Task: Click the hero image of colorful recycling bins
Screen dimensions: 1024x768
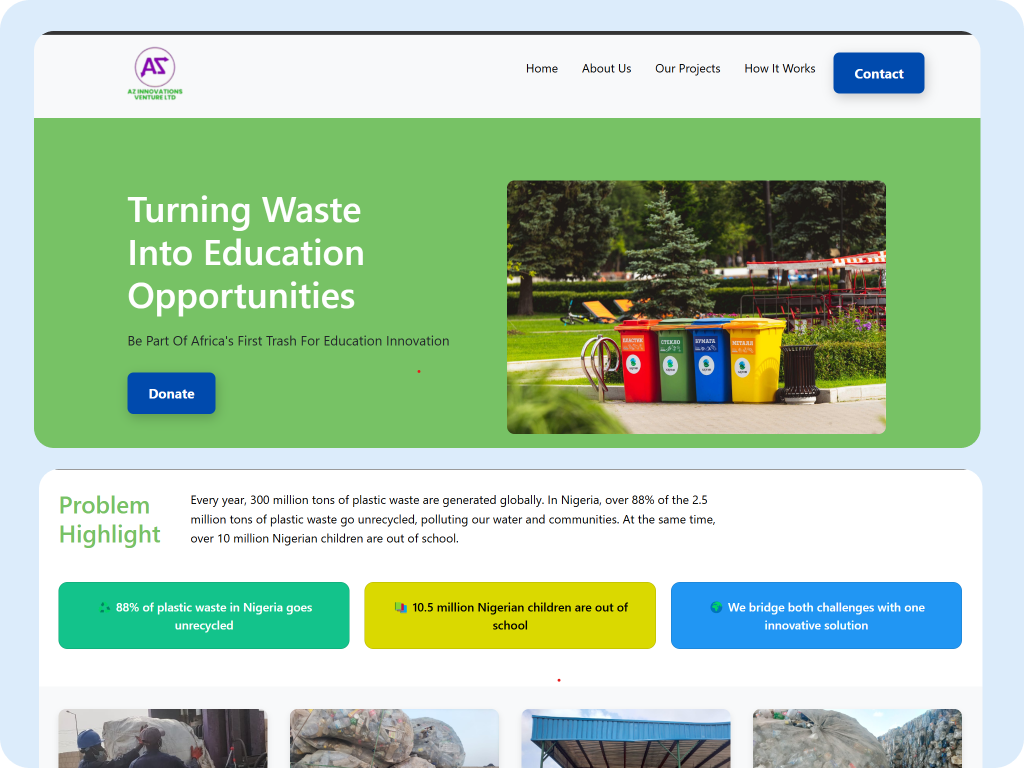Action: (696, 307)
